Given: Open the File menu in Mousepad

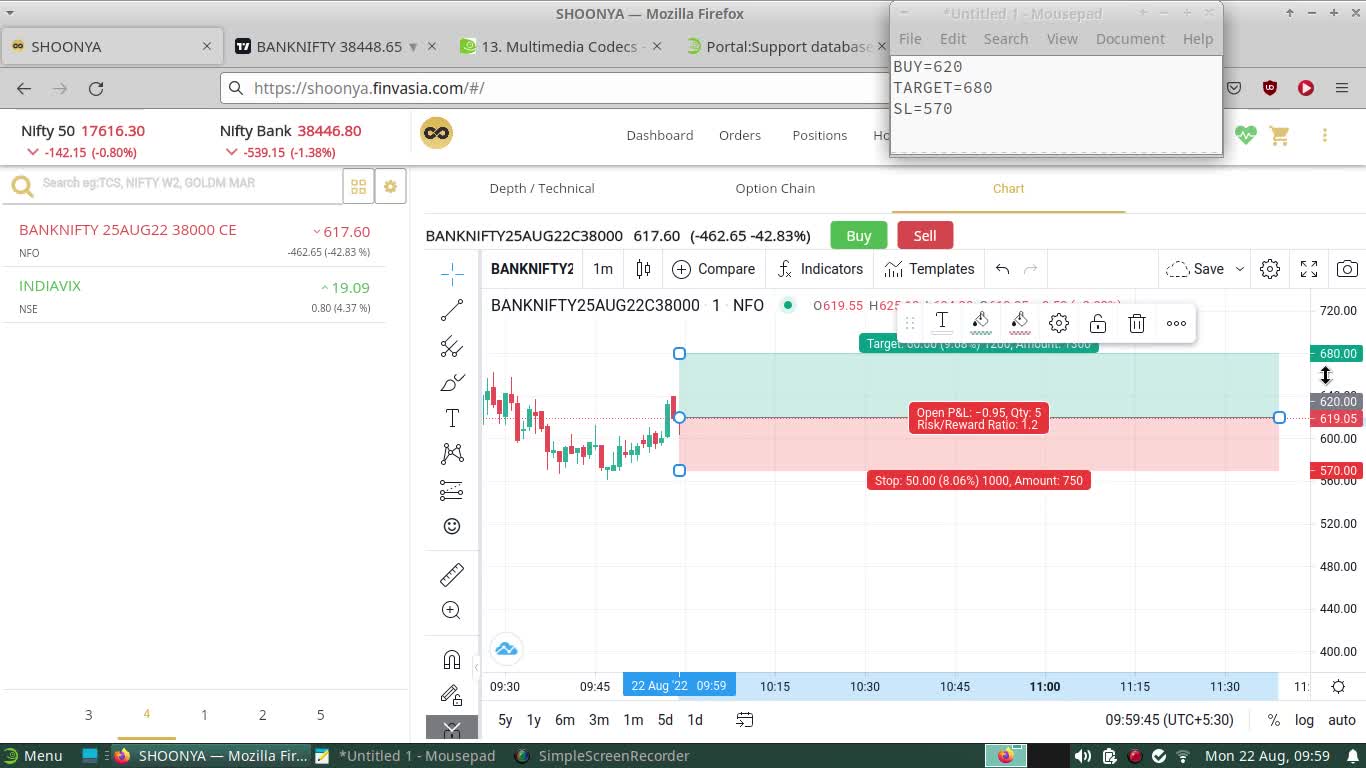Looking at the screenshot, I should pos(910,39).
